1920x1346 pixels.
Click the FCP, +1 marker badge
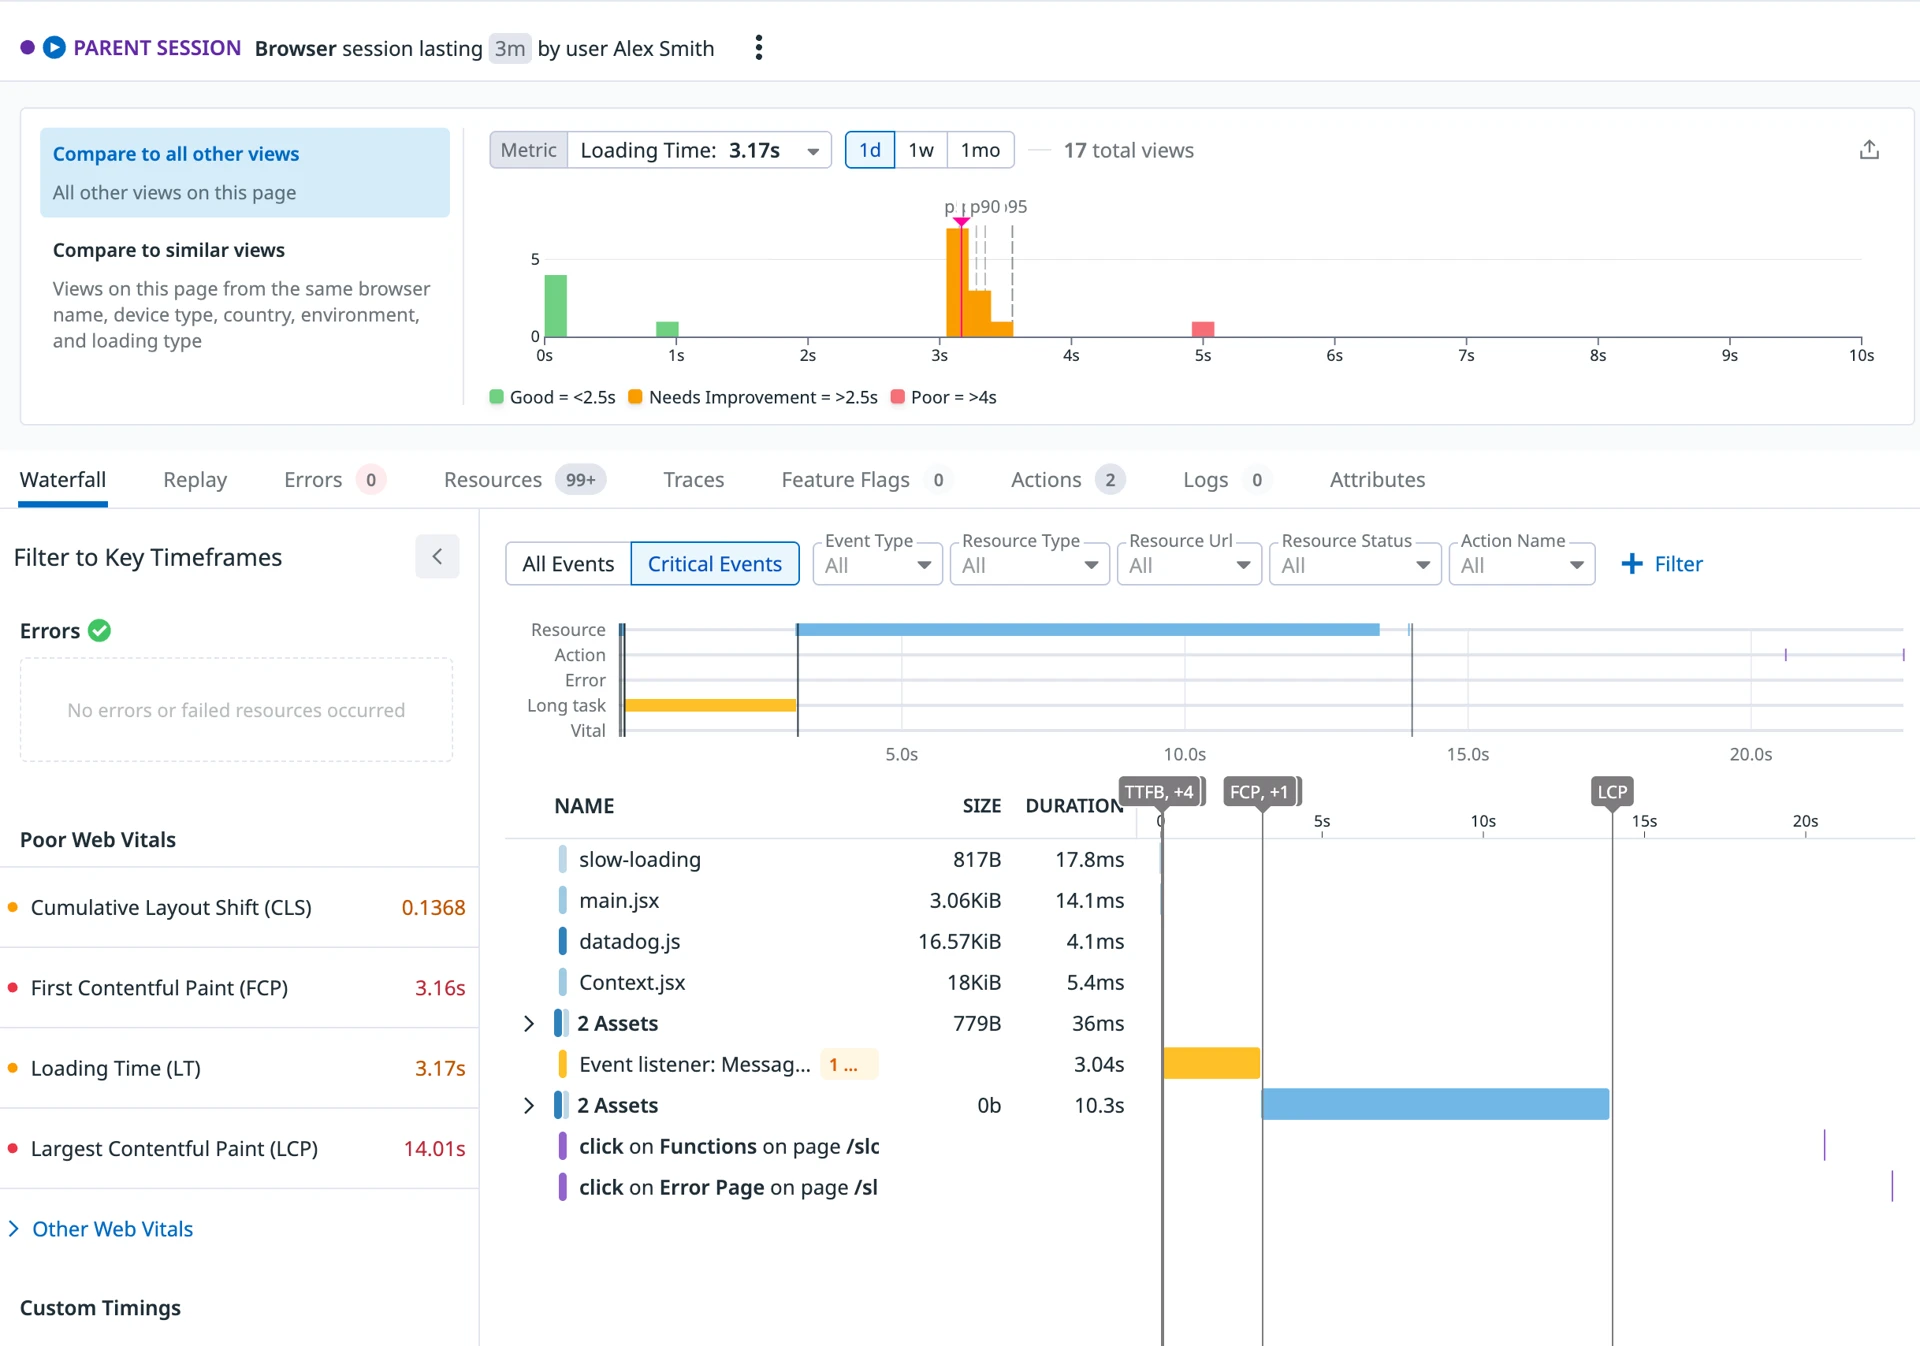1259,792
